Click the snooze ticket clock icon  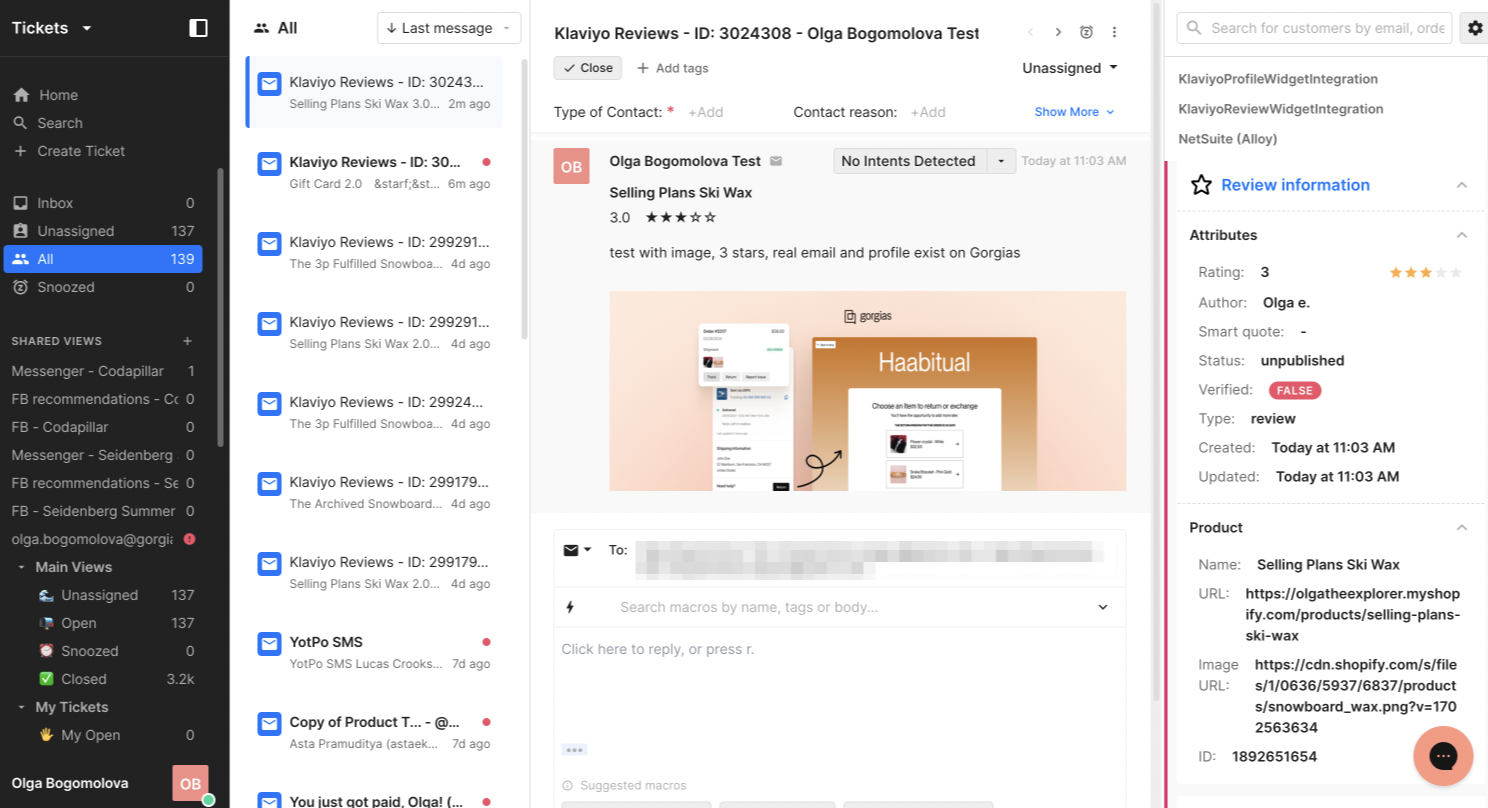(x=1086, y=33)
